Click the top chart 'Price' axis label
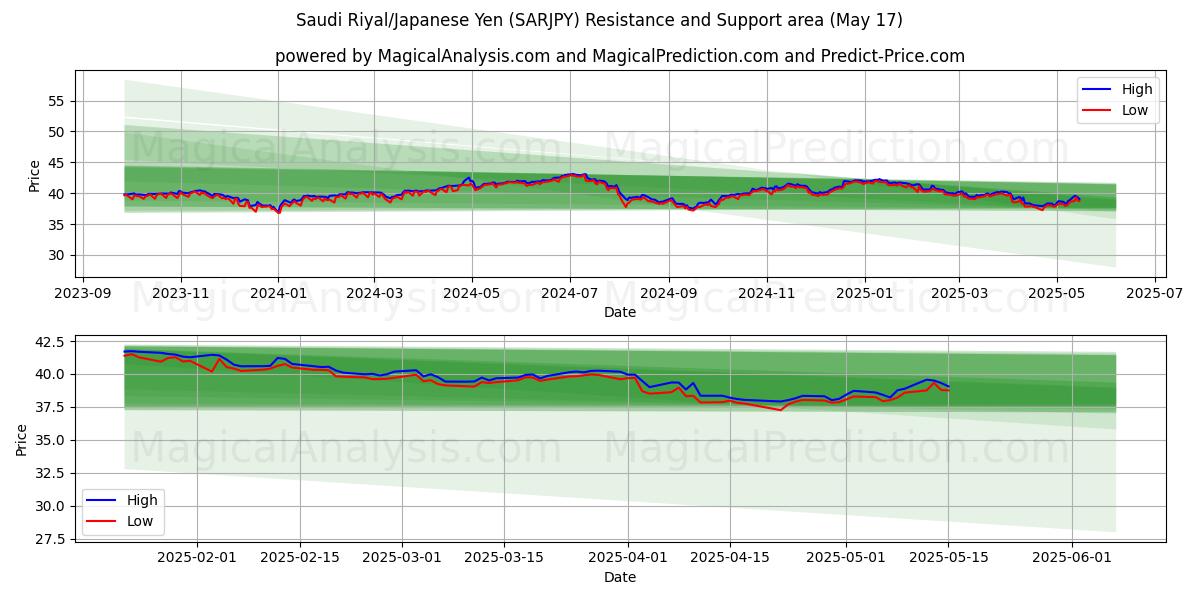Viewport: 1200px width, 600px height. (x=35, y=176)
